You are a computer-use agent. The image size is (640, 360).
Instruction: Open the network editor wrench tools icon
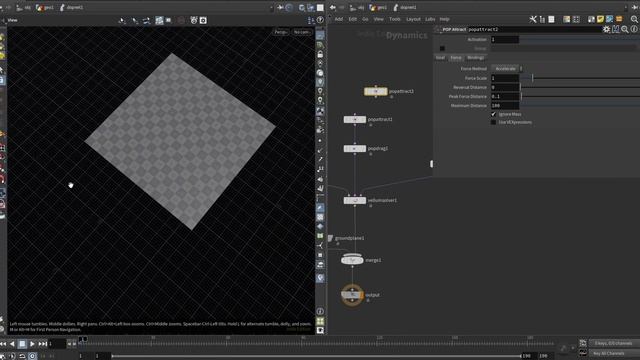click(x=533, y=19)
